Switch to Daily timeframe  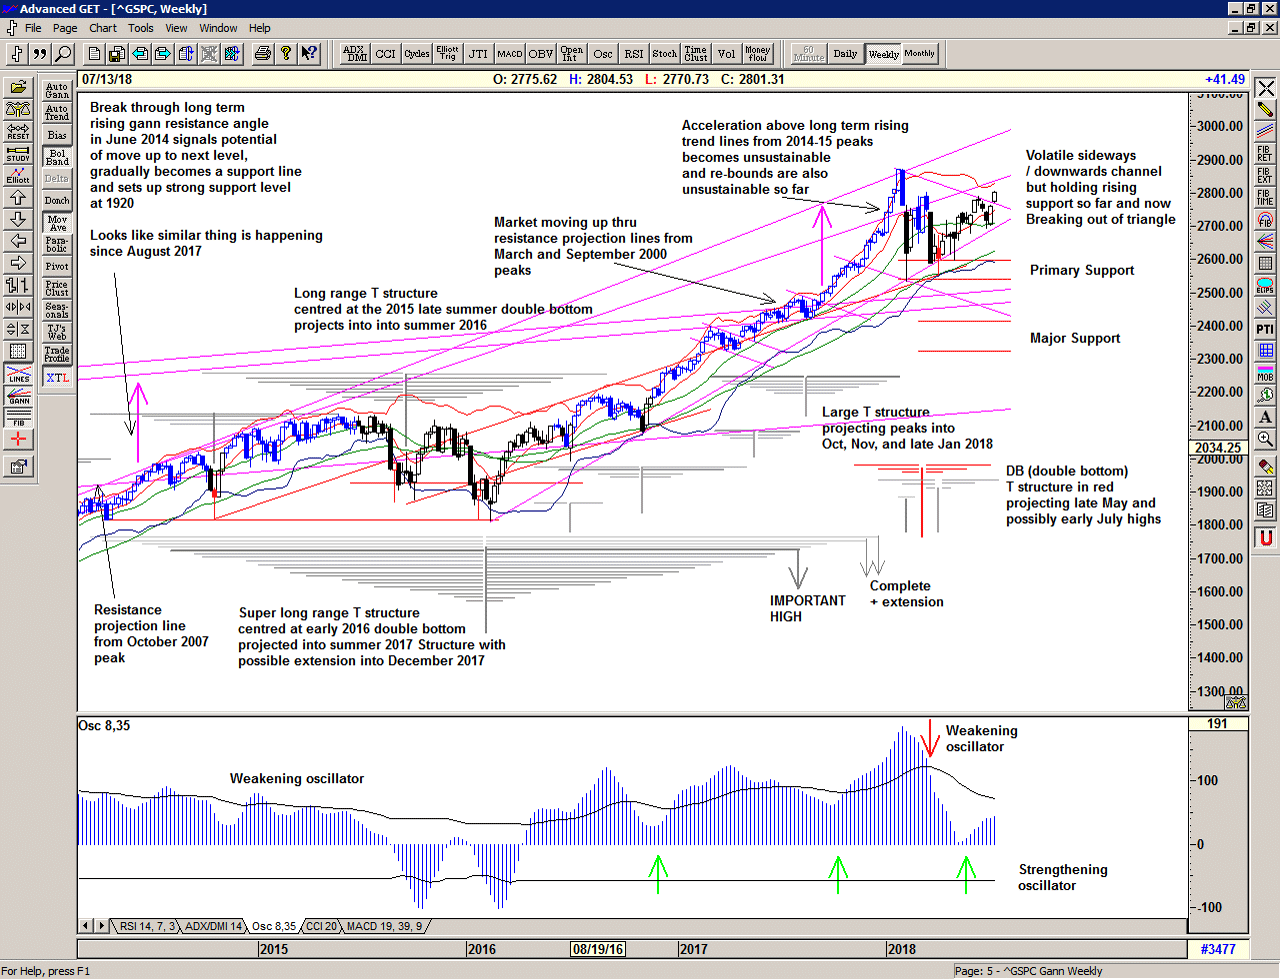(x=845, y=54)
